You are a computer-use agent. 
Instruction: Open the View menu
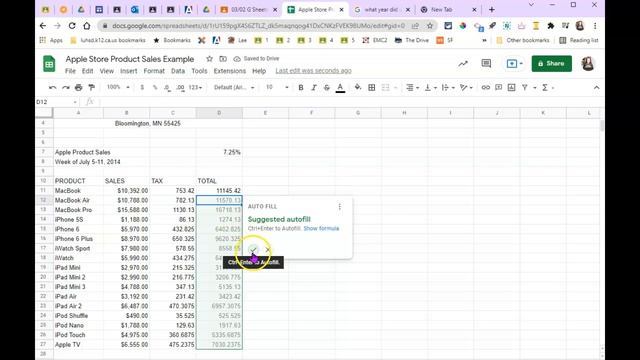click(x=107, y=71)
